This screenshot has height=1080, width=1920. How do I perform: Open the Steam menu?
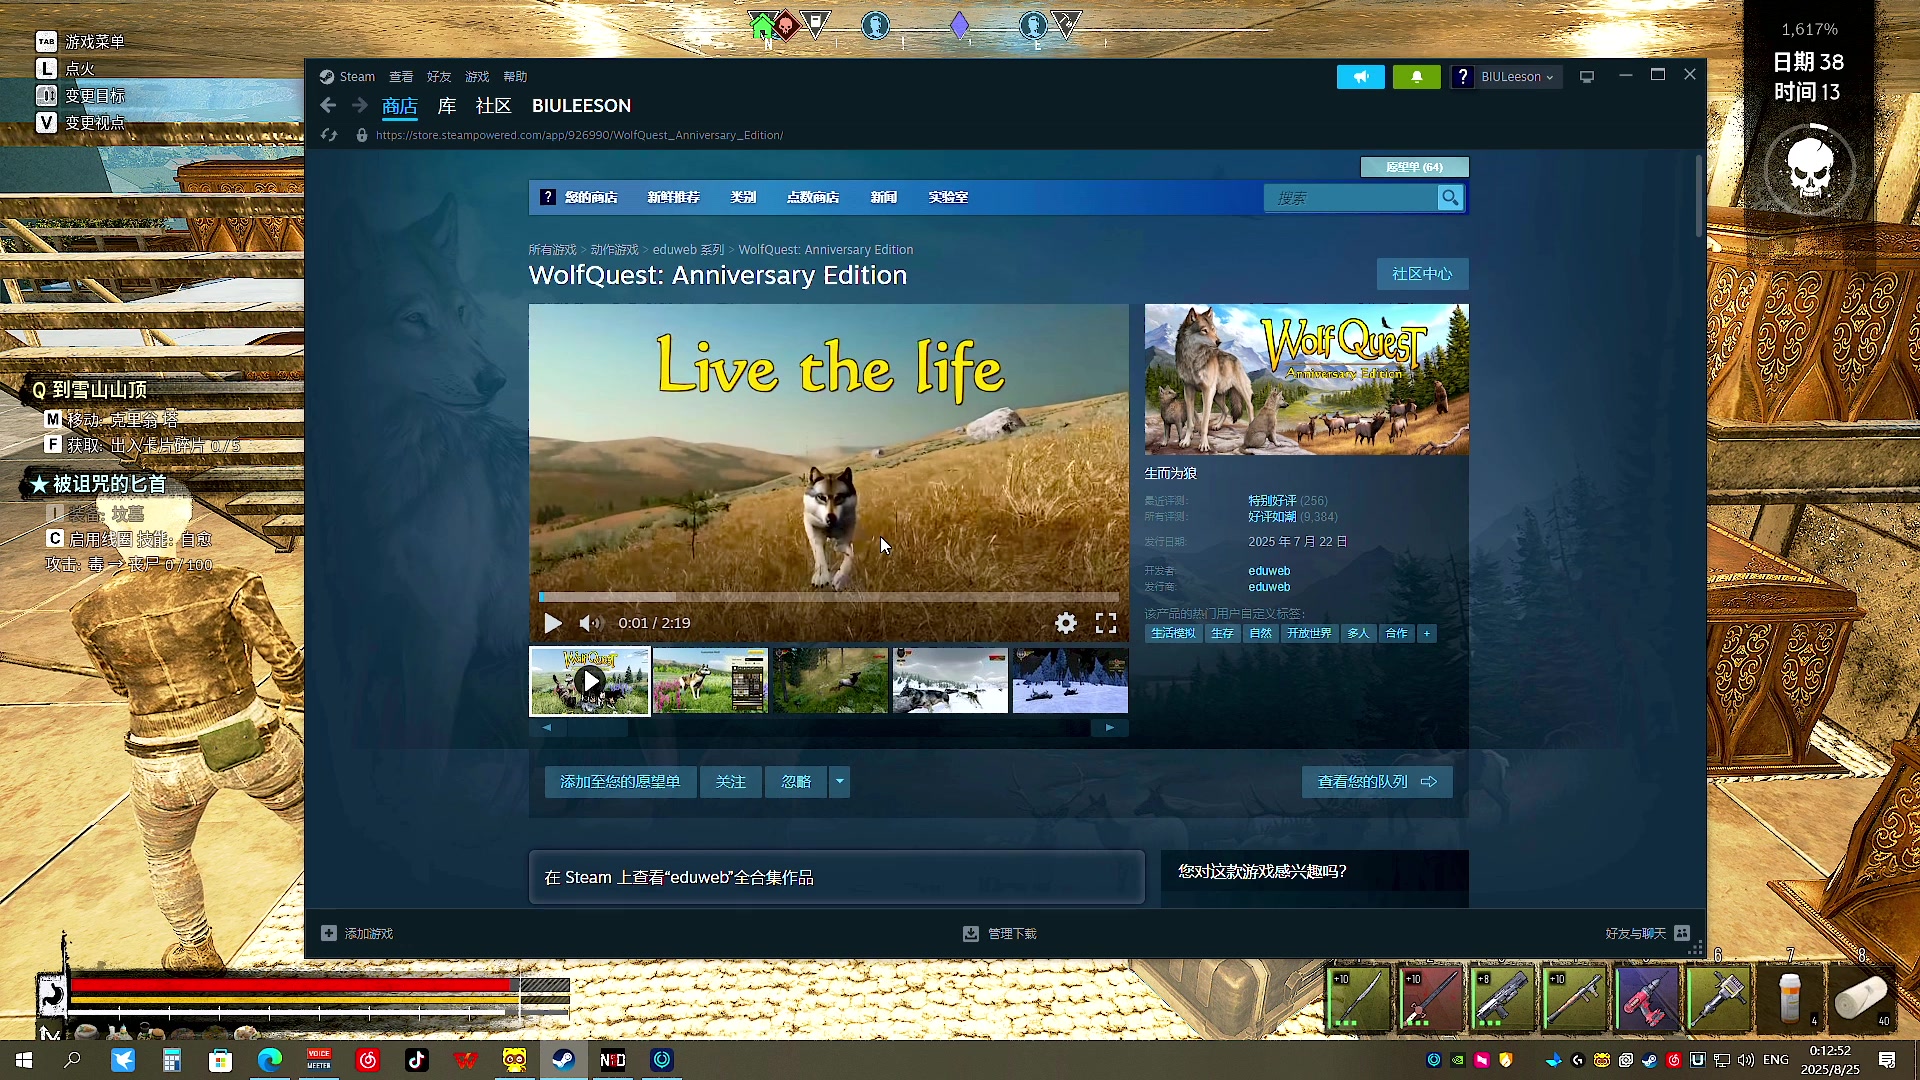point(357,77)
